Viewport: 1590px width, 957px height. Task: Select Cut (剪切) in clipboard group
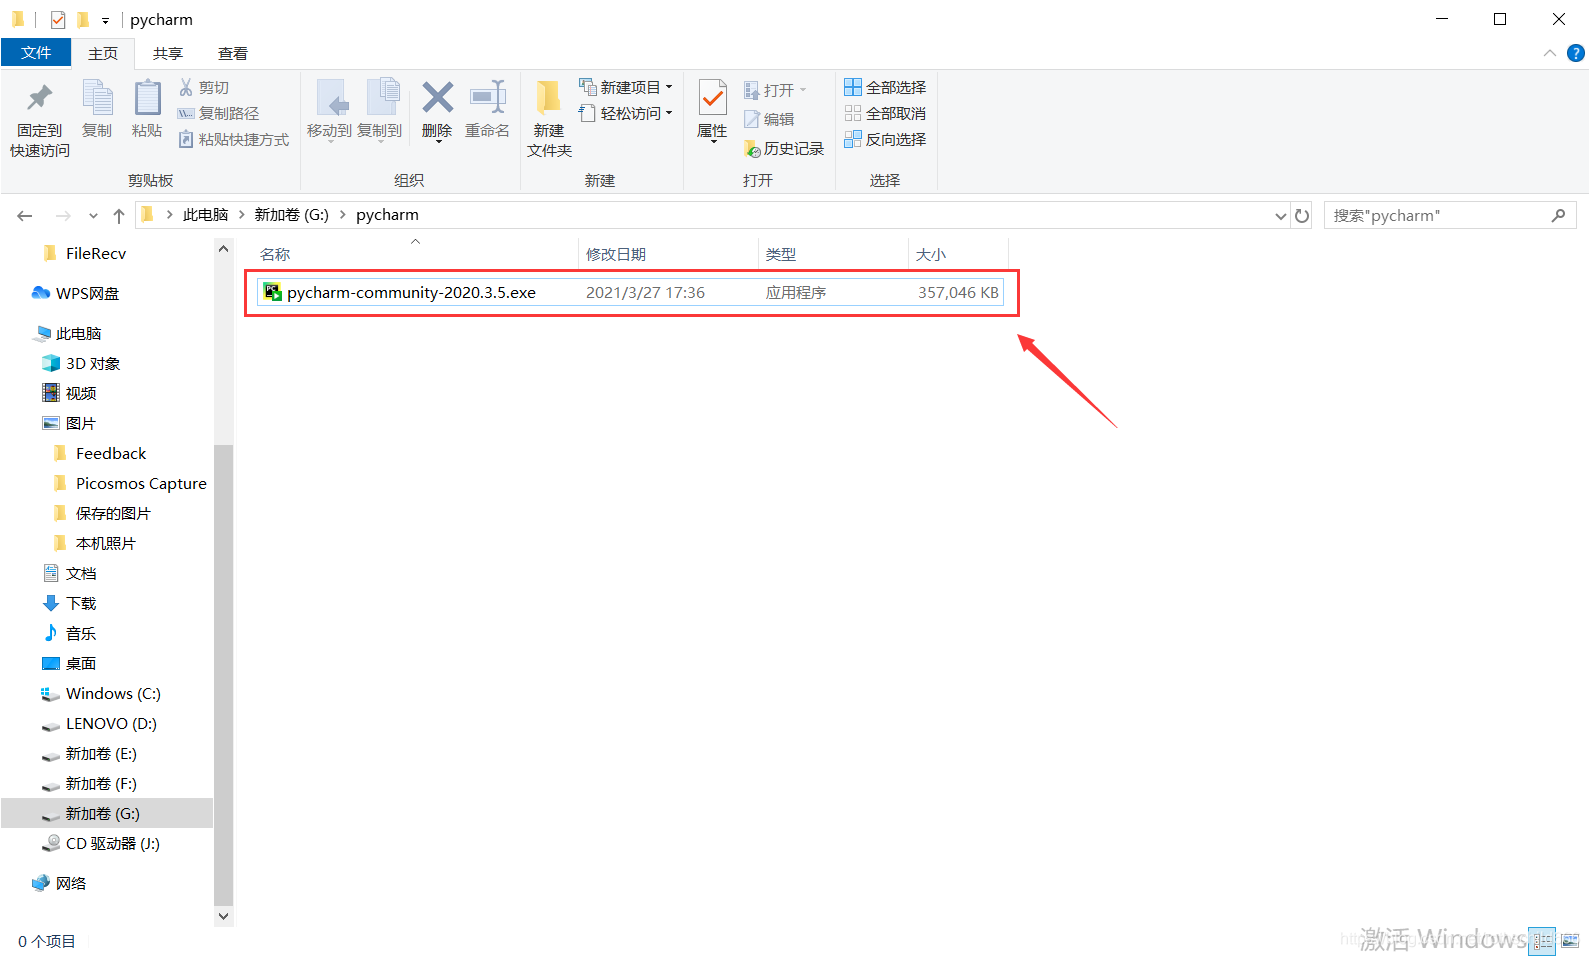pos(204,88)
